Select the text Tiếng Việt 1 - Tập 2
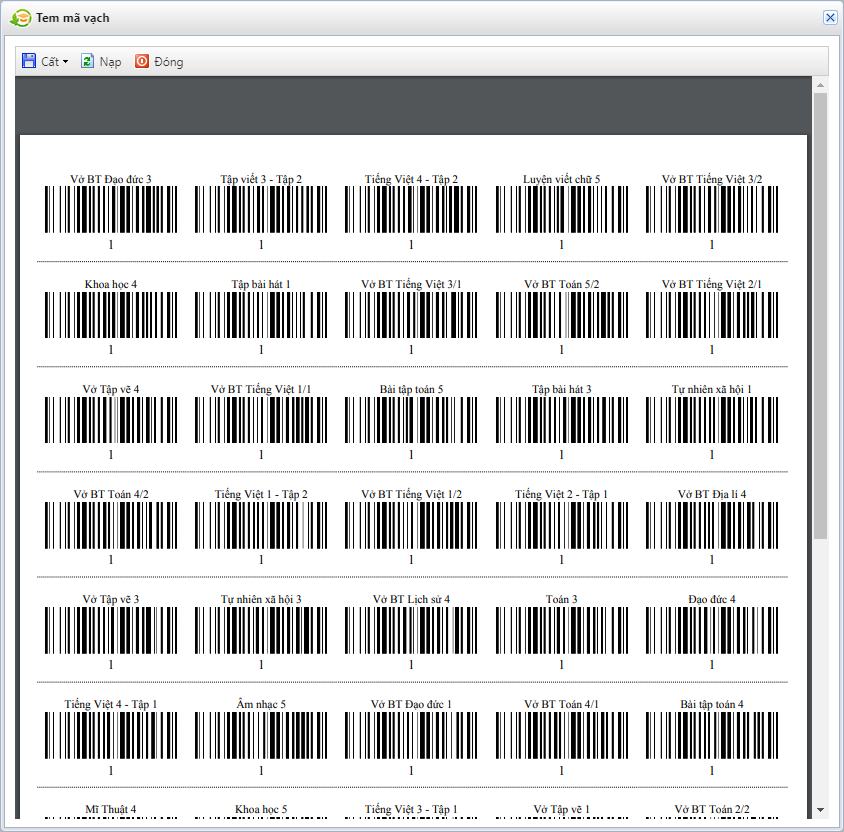This screenshot has width=844, height=832. pyautogui.click(x=261, y=494)
